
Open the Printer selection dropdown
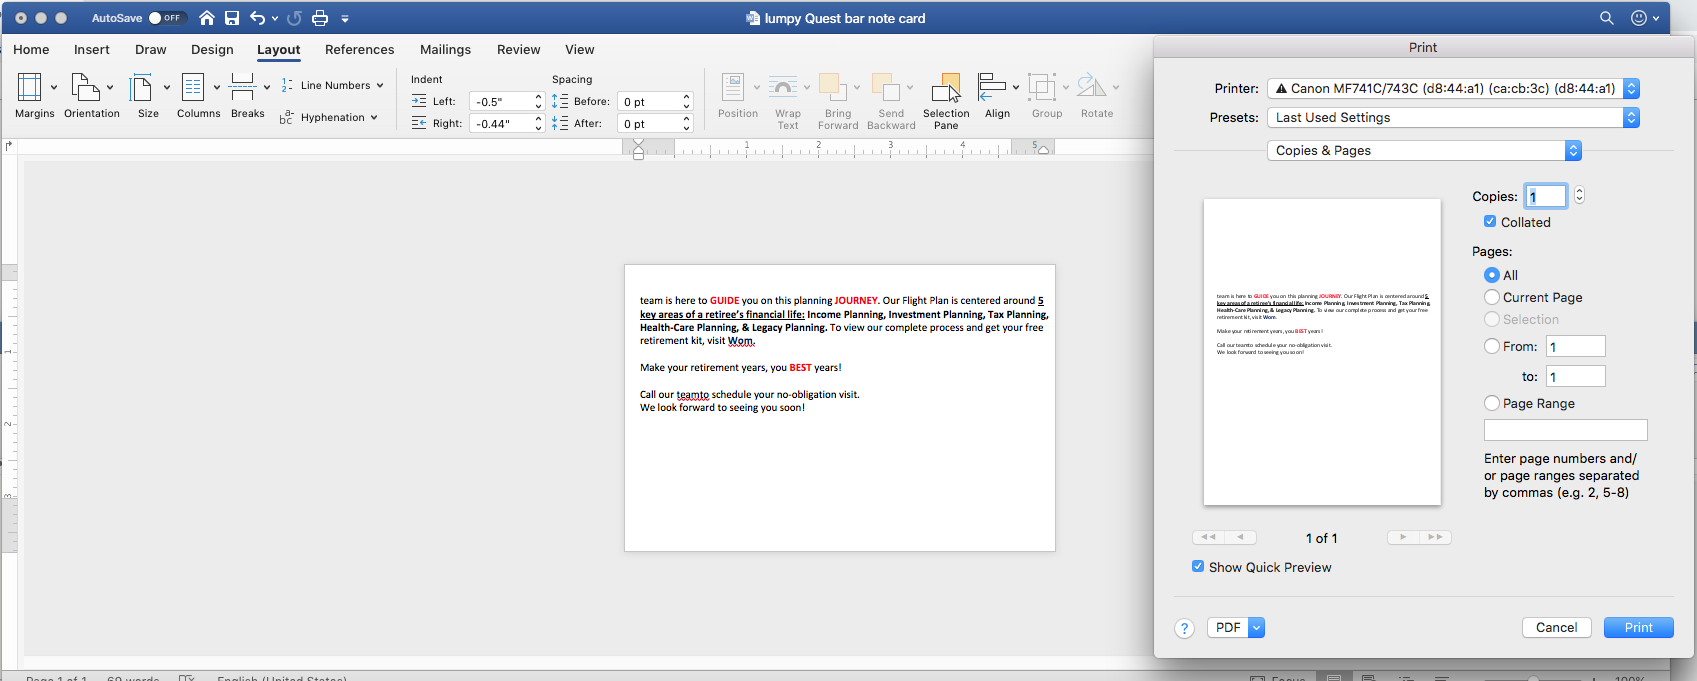1453,88
